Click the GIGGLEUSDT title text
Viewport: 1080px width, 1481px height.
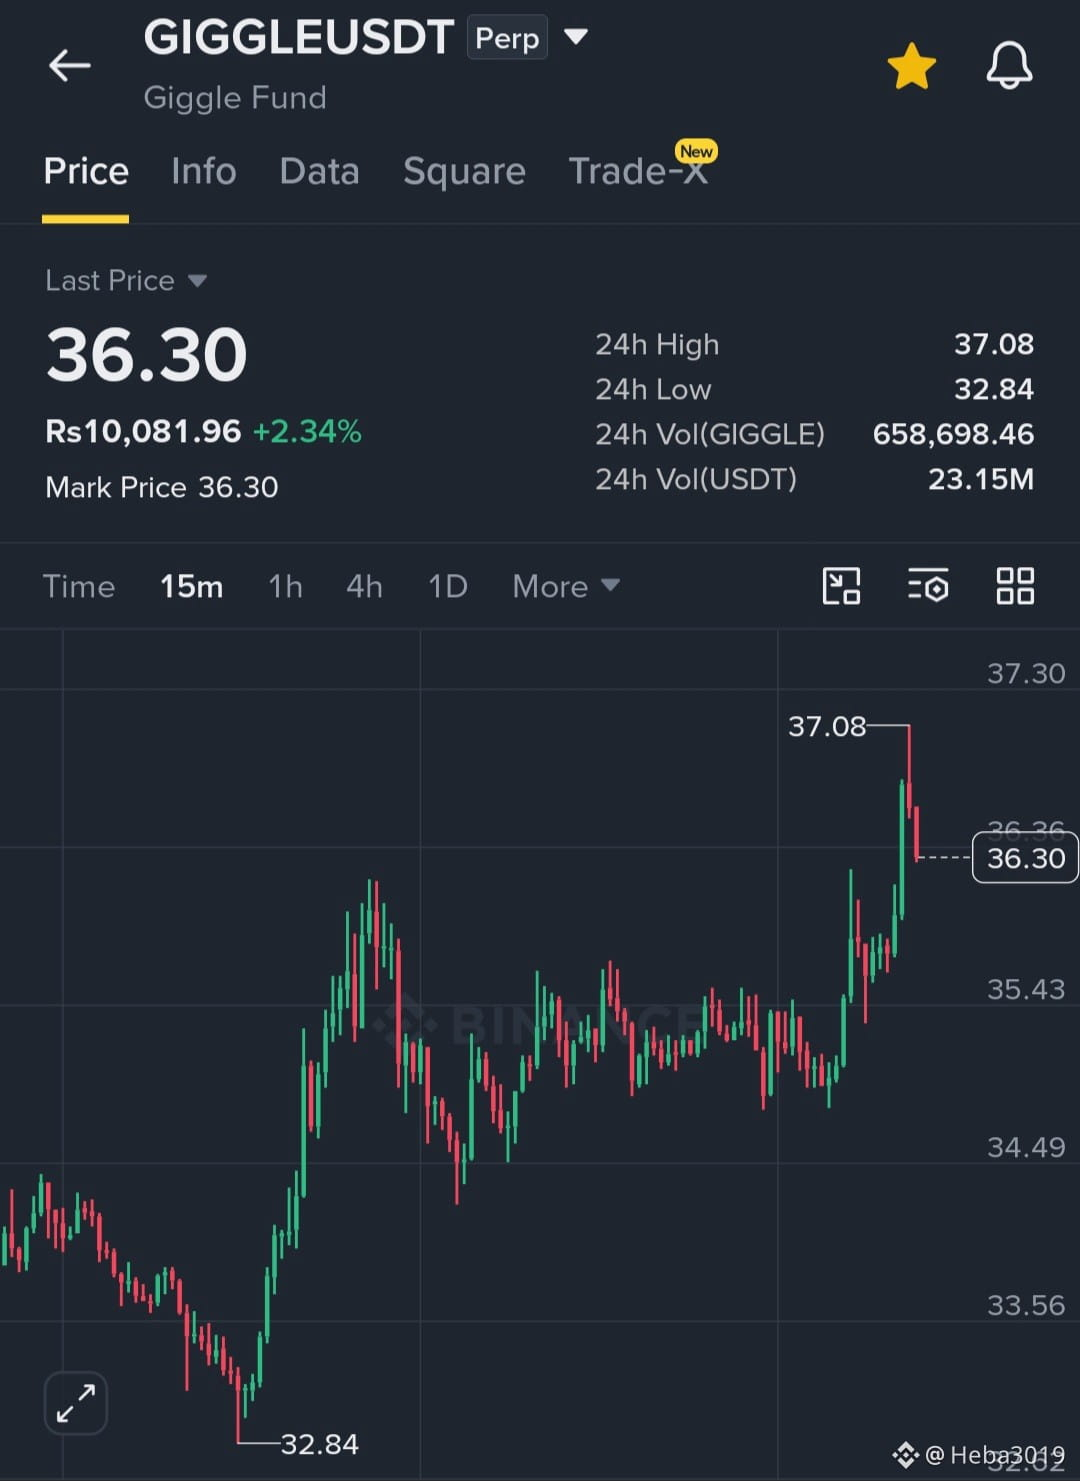tap(299, 38)
